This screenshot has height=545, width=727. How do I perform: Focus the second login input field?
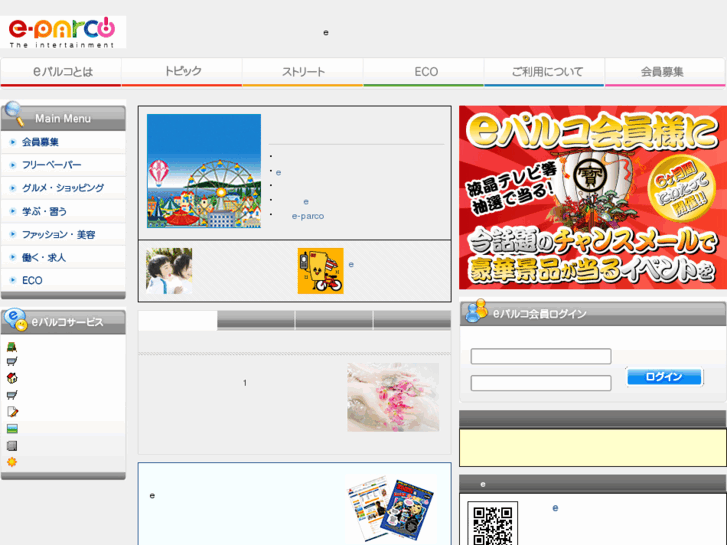(x=541, y=383)
